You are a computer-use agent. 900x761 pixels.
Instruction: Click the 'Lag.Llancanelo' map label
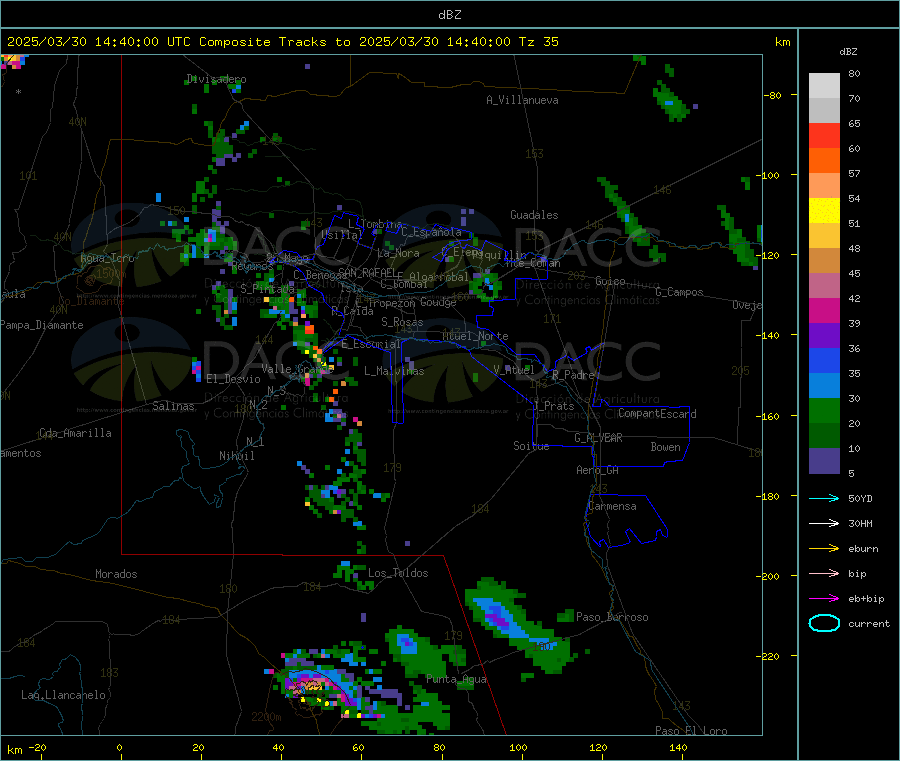pos(64,695)
